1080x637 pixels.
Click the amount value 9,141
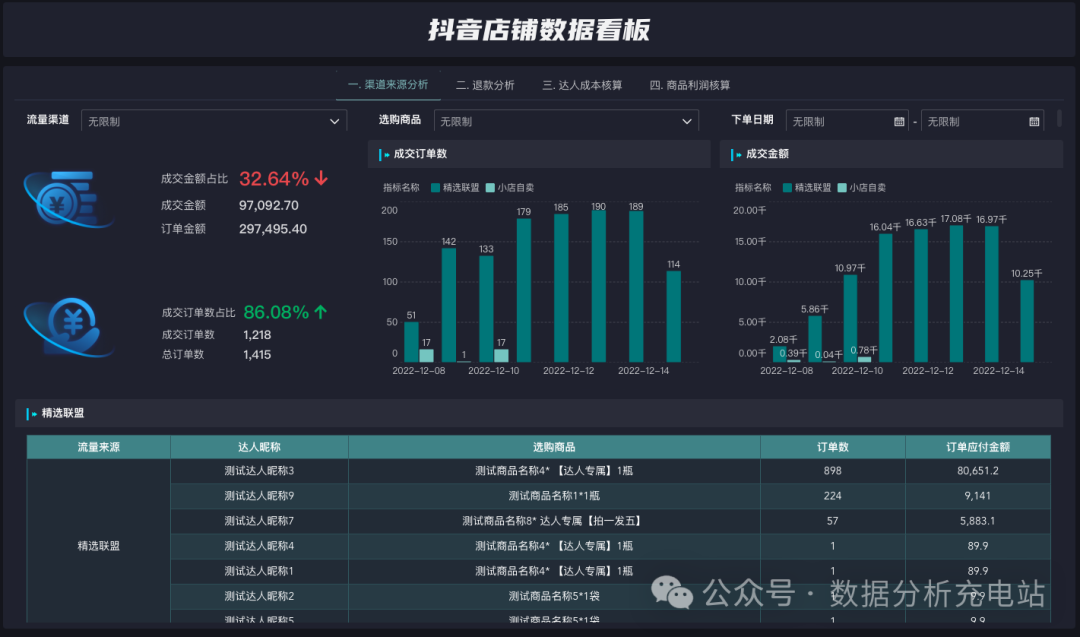coord(977,496)
